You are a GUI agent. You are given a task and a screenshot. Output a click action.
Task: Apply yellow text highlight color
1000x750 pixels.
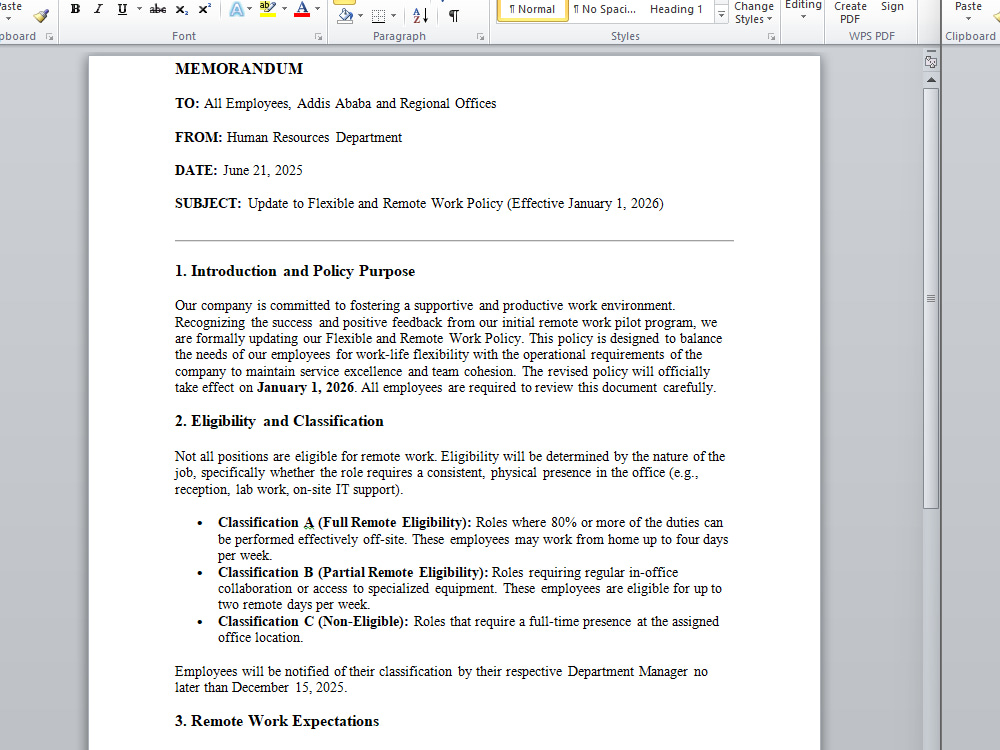point(268,9)
